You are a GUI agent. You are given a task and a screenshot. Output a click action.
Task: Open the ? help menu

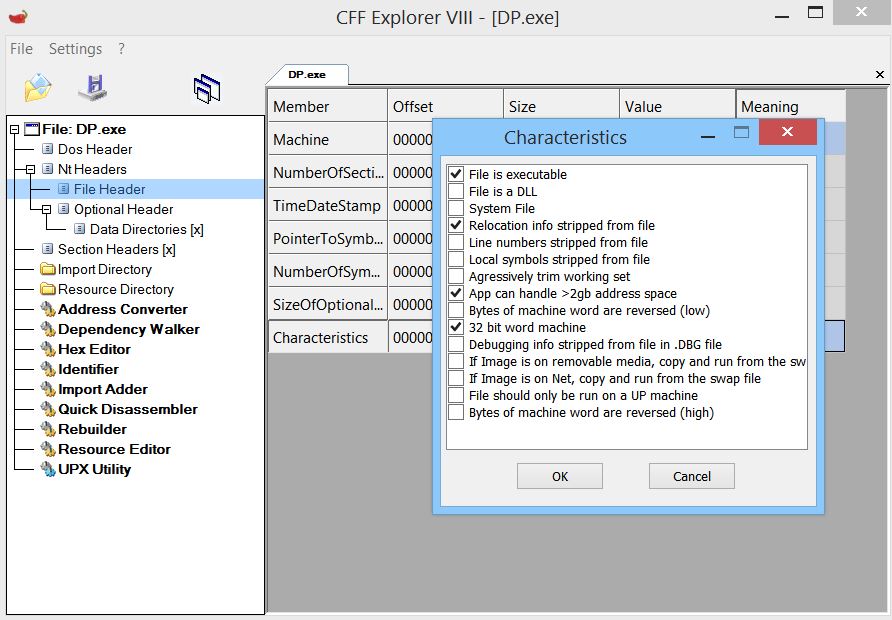(x=121, y=49)
